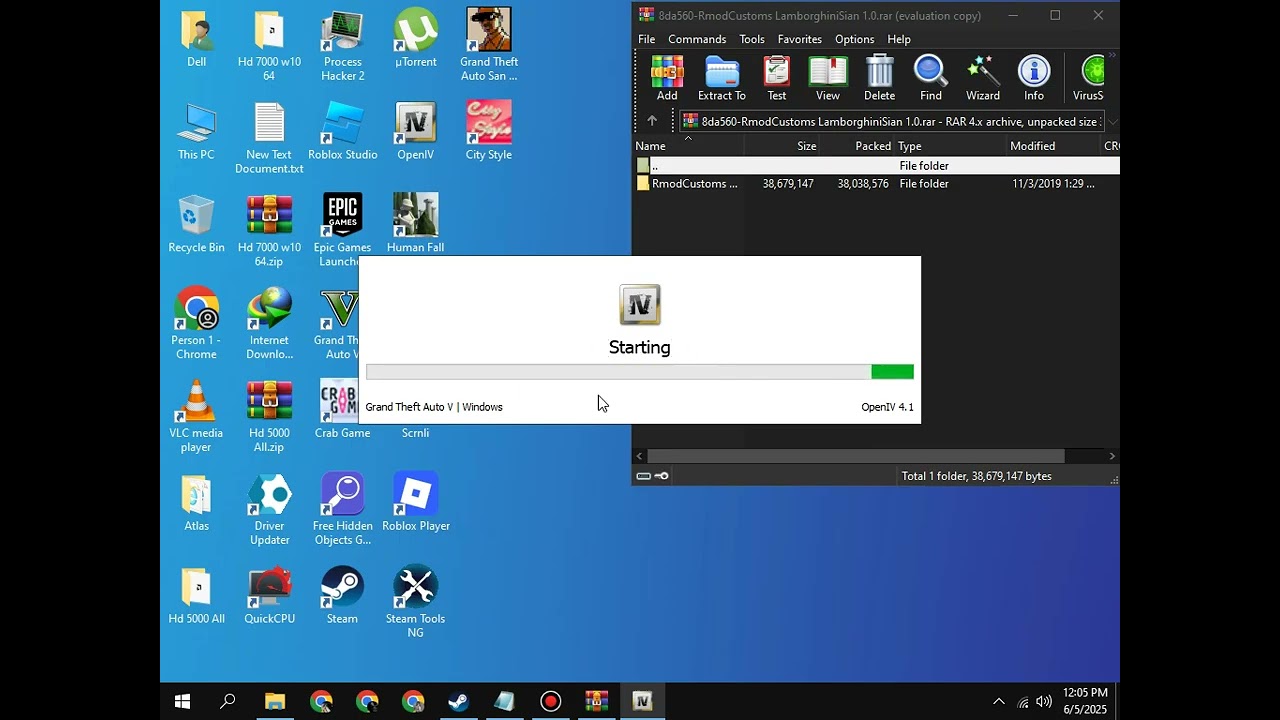Click Extract To in WinRAR toolbar
Image resolution: width=1280 pixels, height=720 pixels.
tap(721, 78)
